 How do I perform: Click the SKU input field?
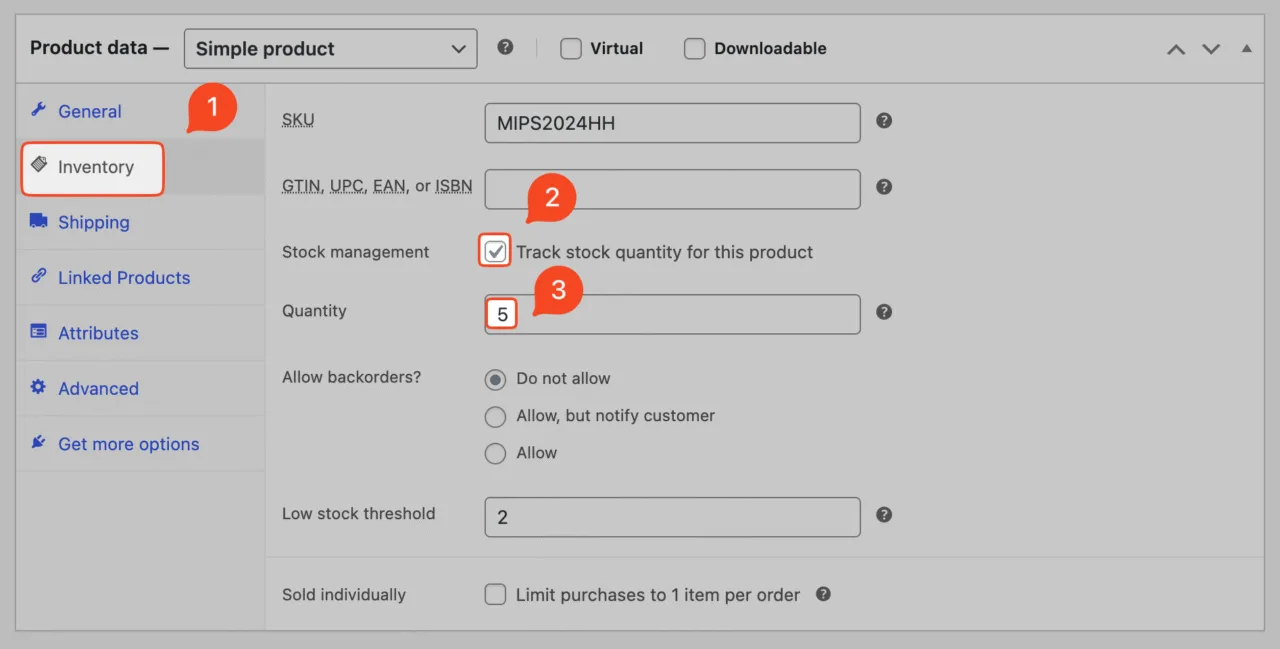673,123
